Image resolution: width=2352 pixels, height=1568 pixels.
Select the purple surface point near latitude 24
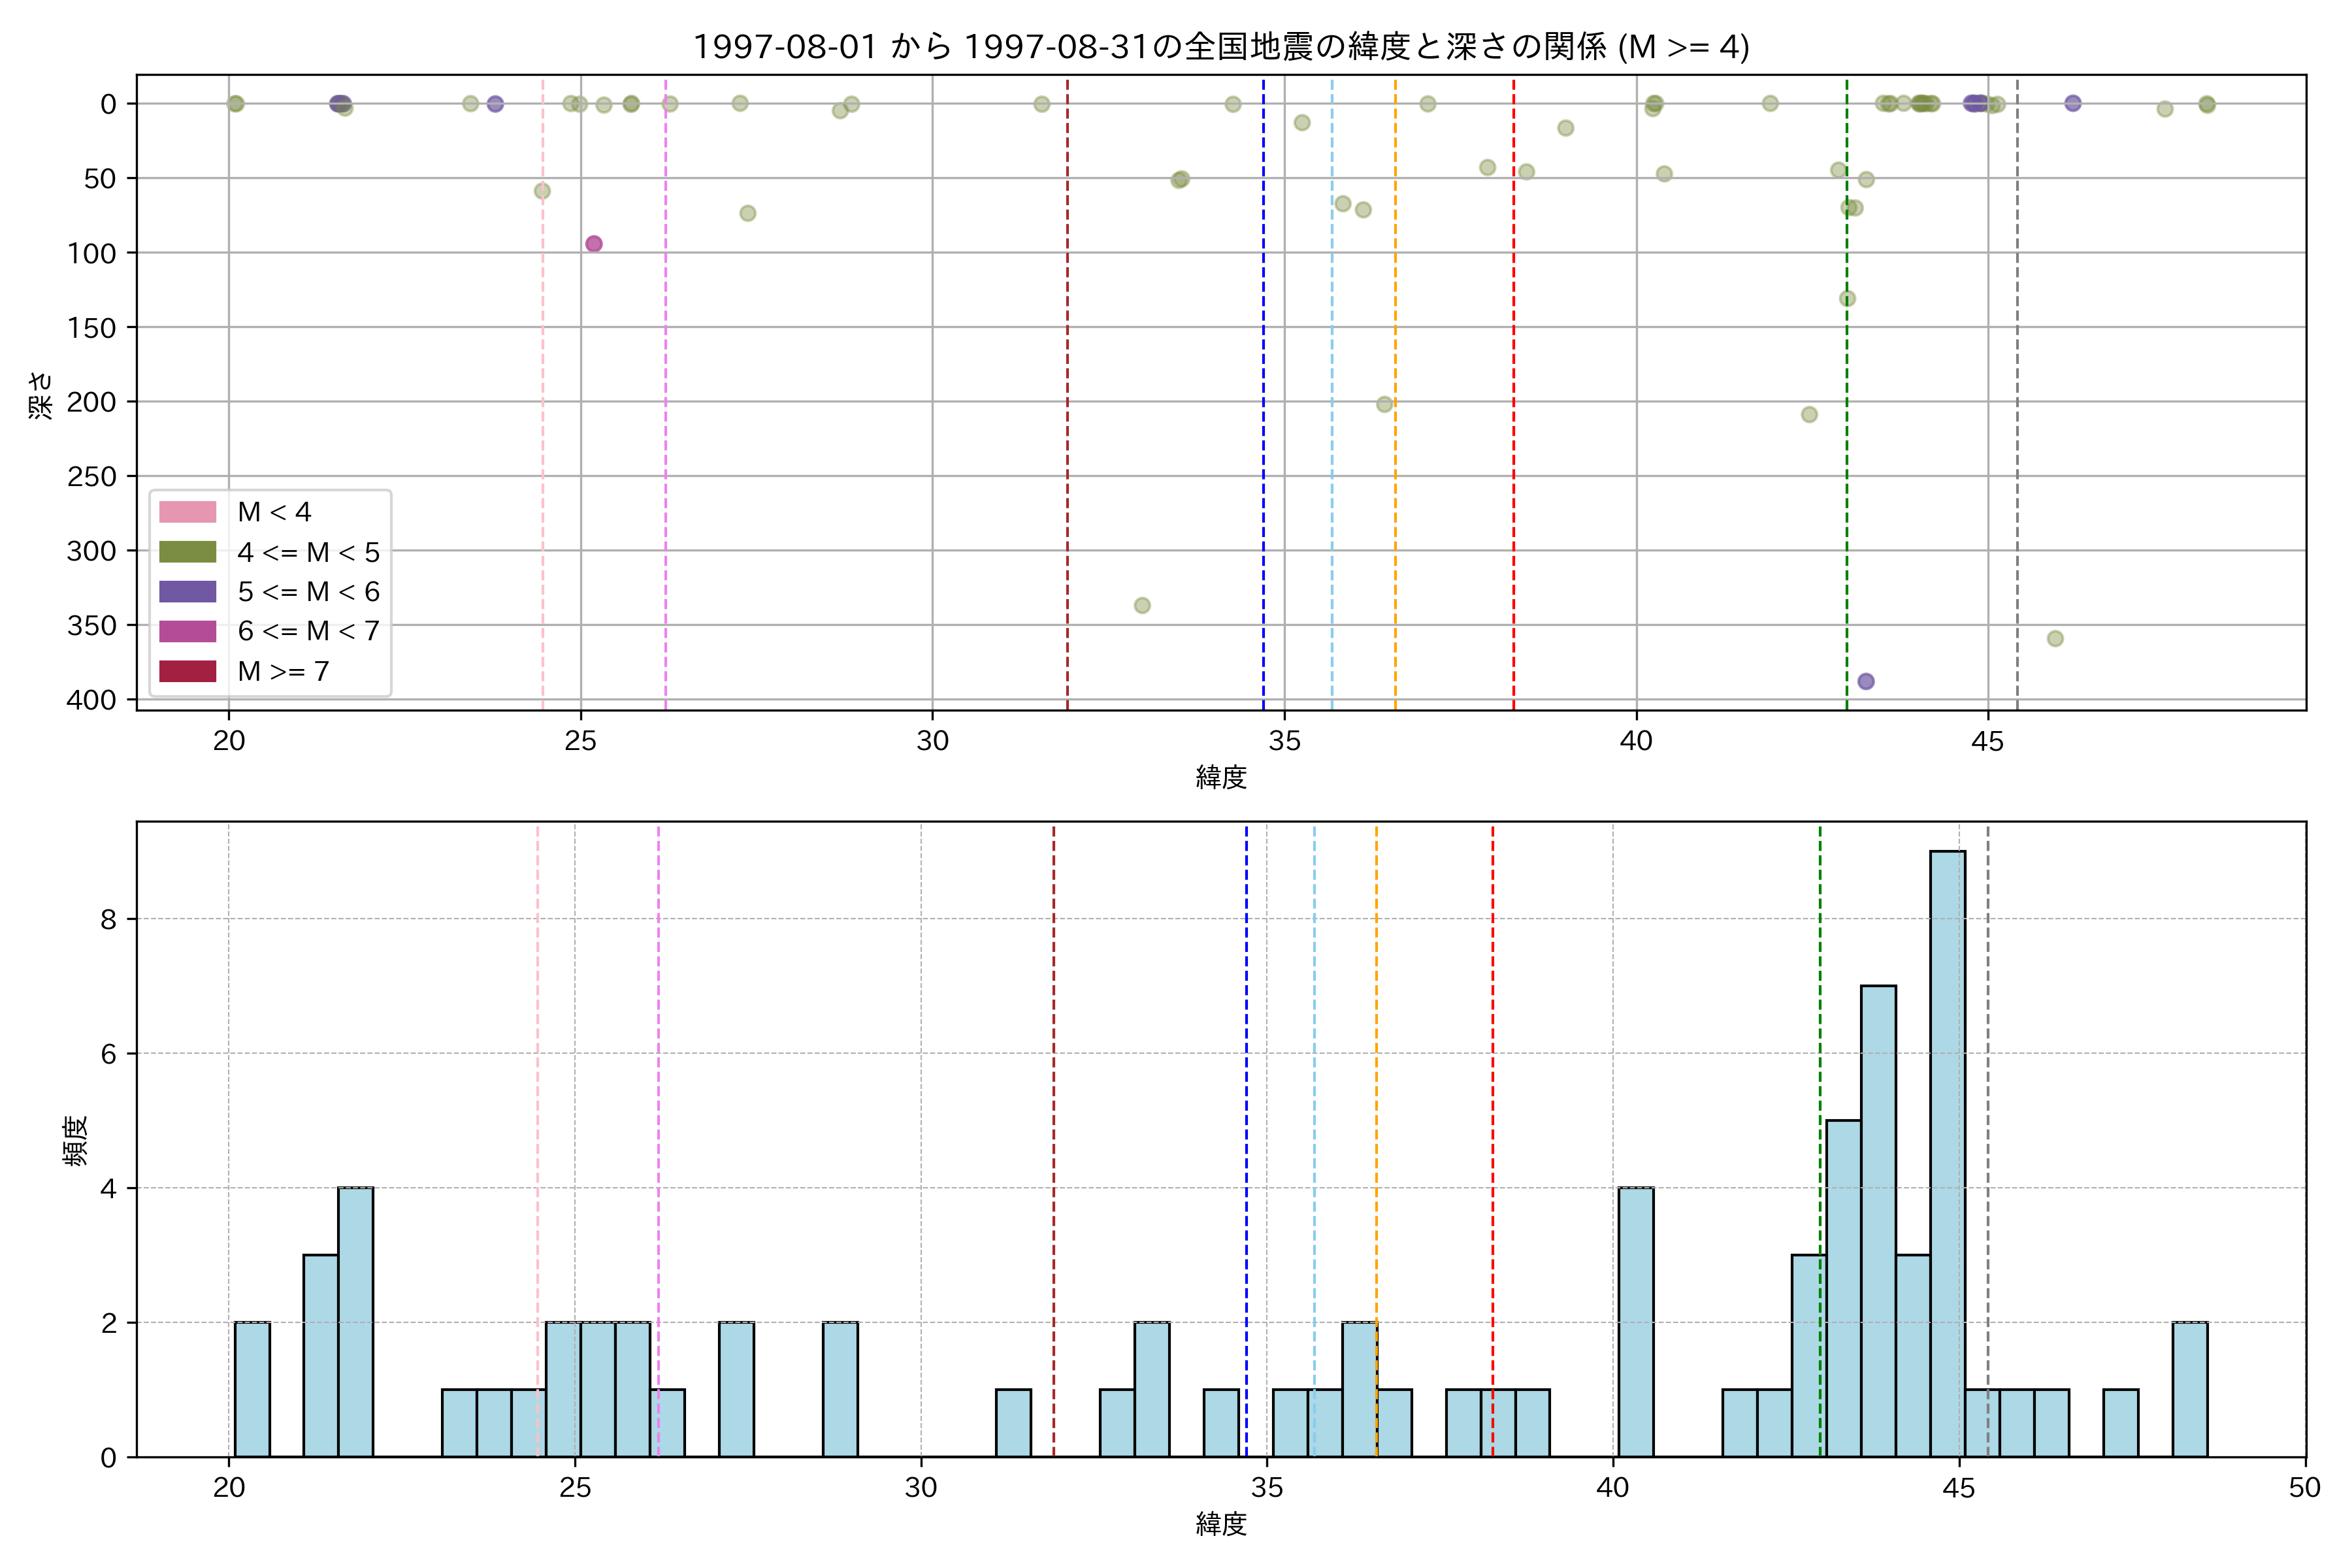click(495, 104)
